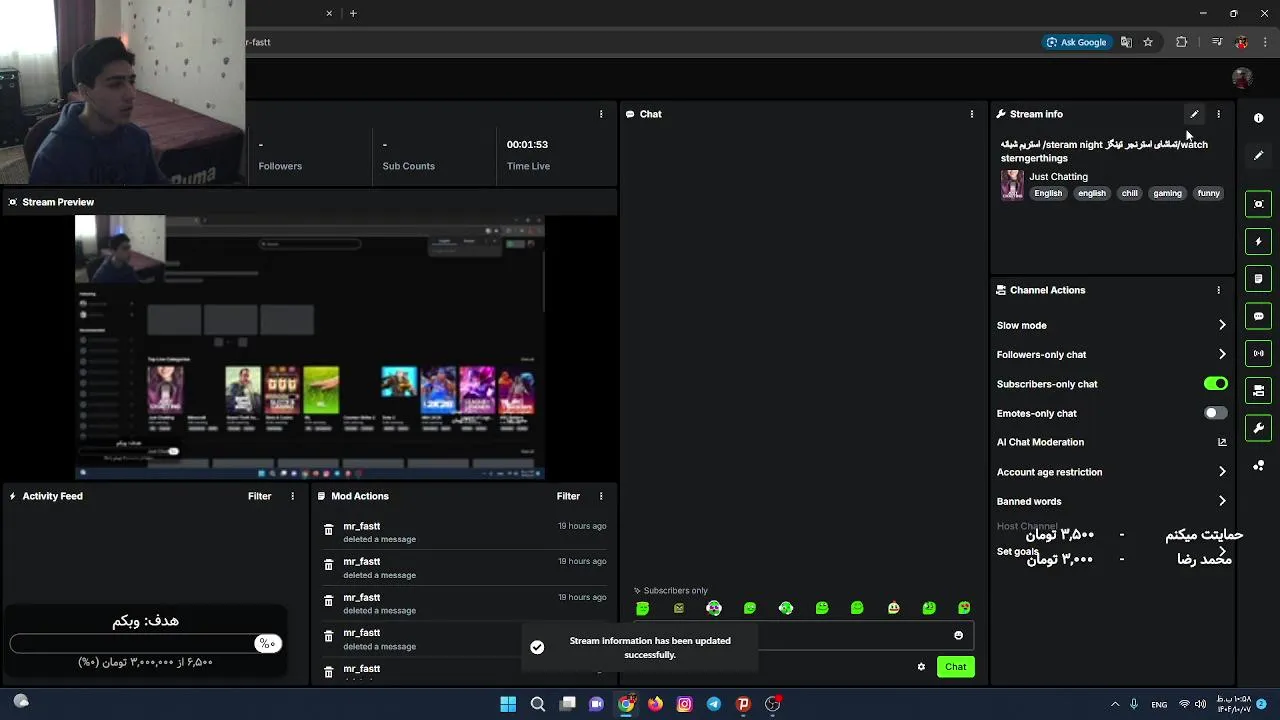The image size is (1280, 720).
Task: Open Chat panel three-dot menu
Action: (x=971, y=114)
